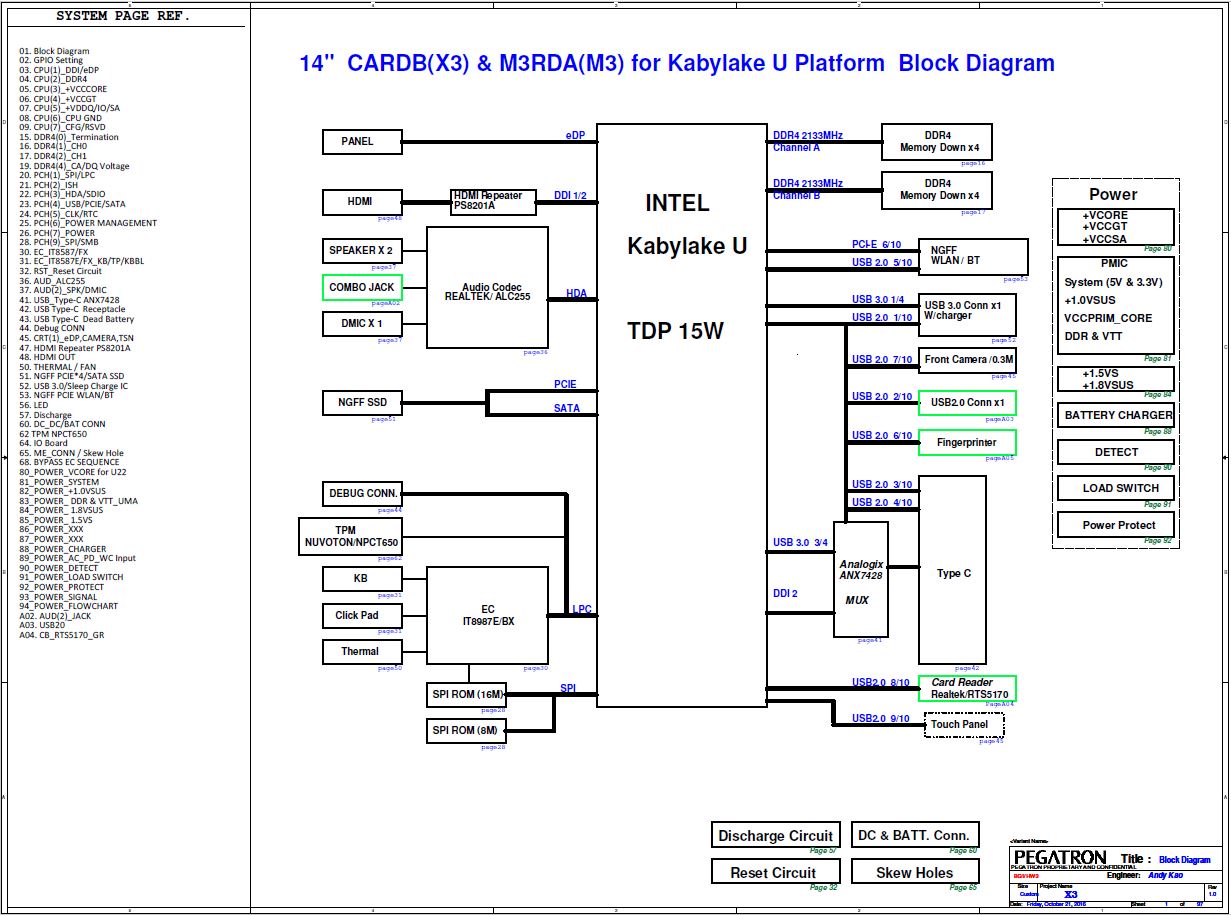The width and height of the screenshot is (1231, 915).
Task: Click the blue diagram title heading
Action: click(677, 63)
